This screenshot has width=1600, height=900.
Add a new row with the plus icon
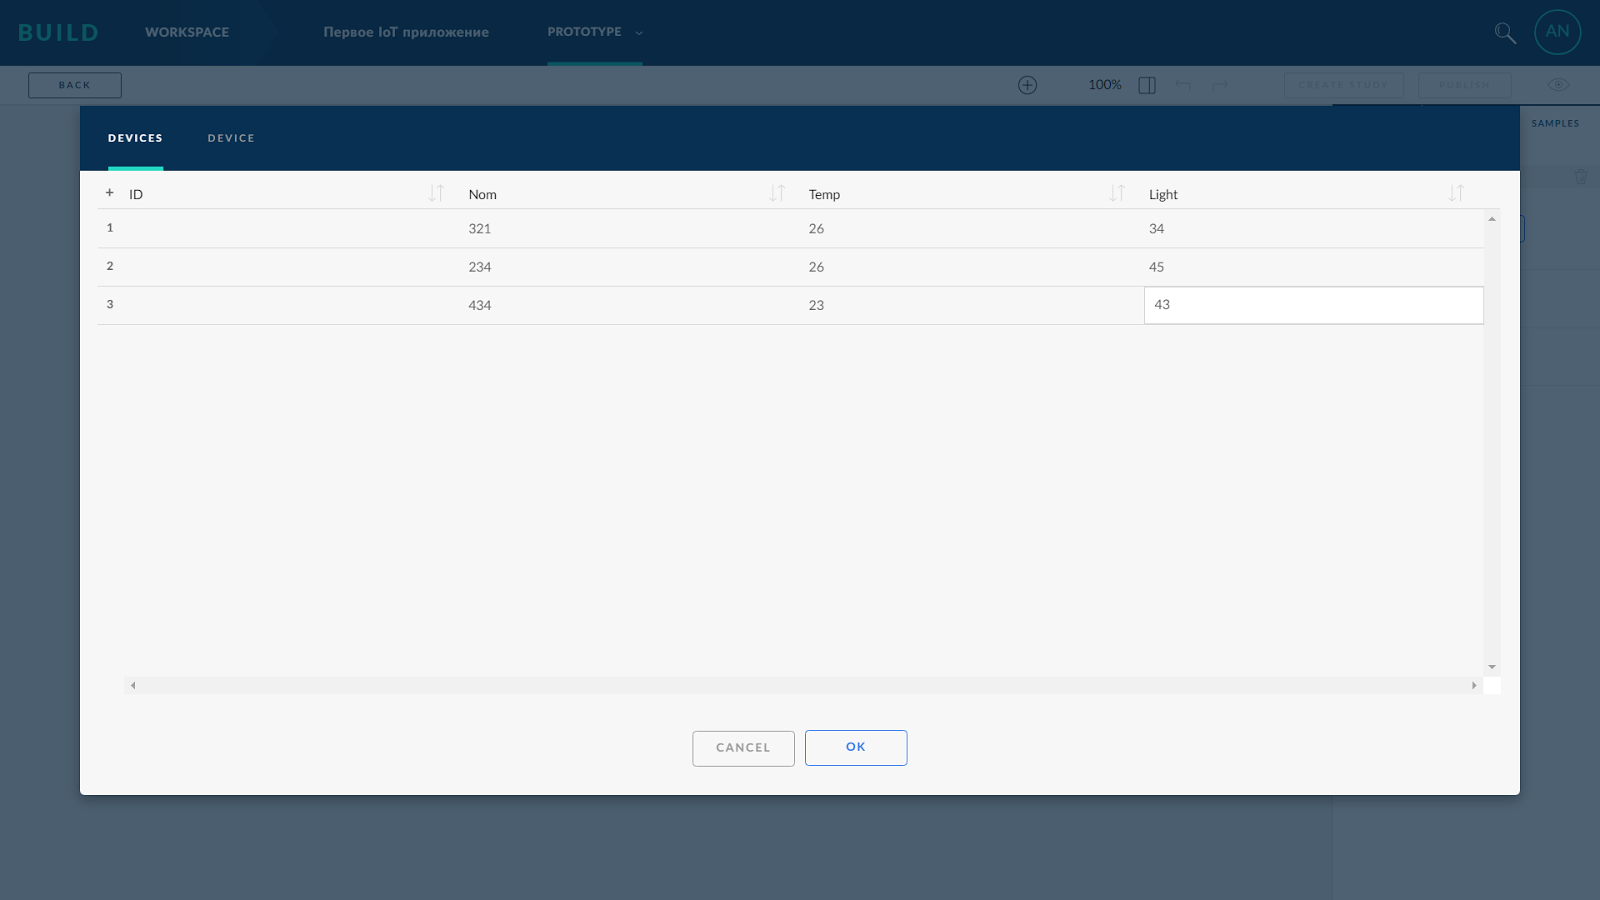coord(109,192)
